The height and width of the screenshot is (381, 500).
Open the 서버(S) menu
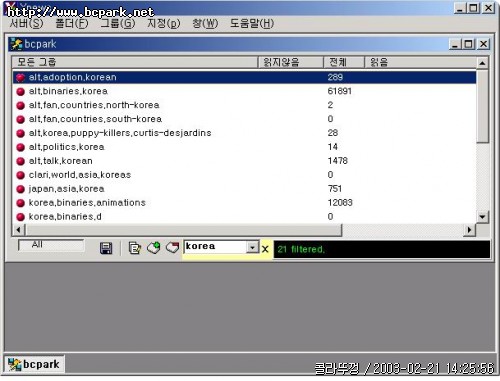tap(26, 23)
